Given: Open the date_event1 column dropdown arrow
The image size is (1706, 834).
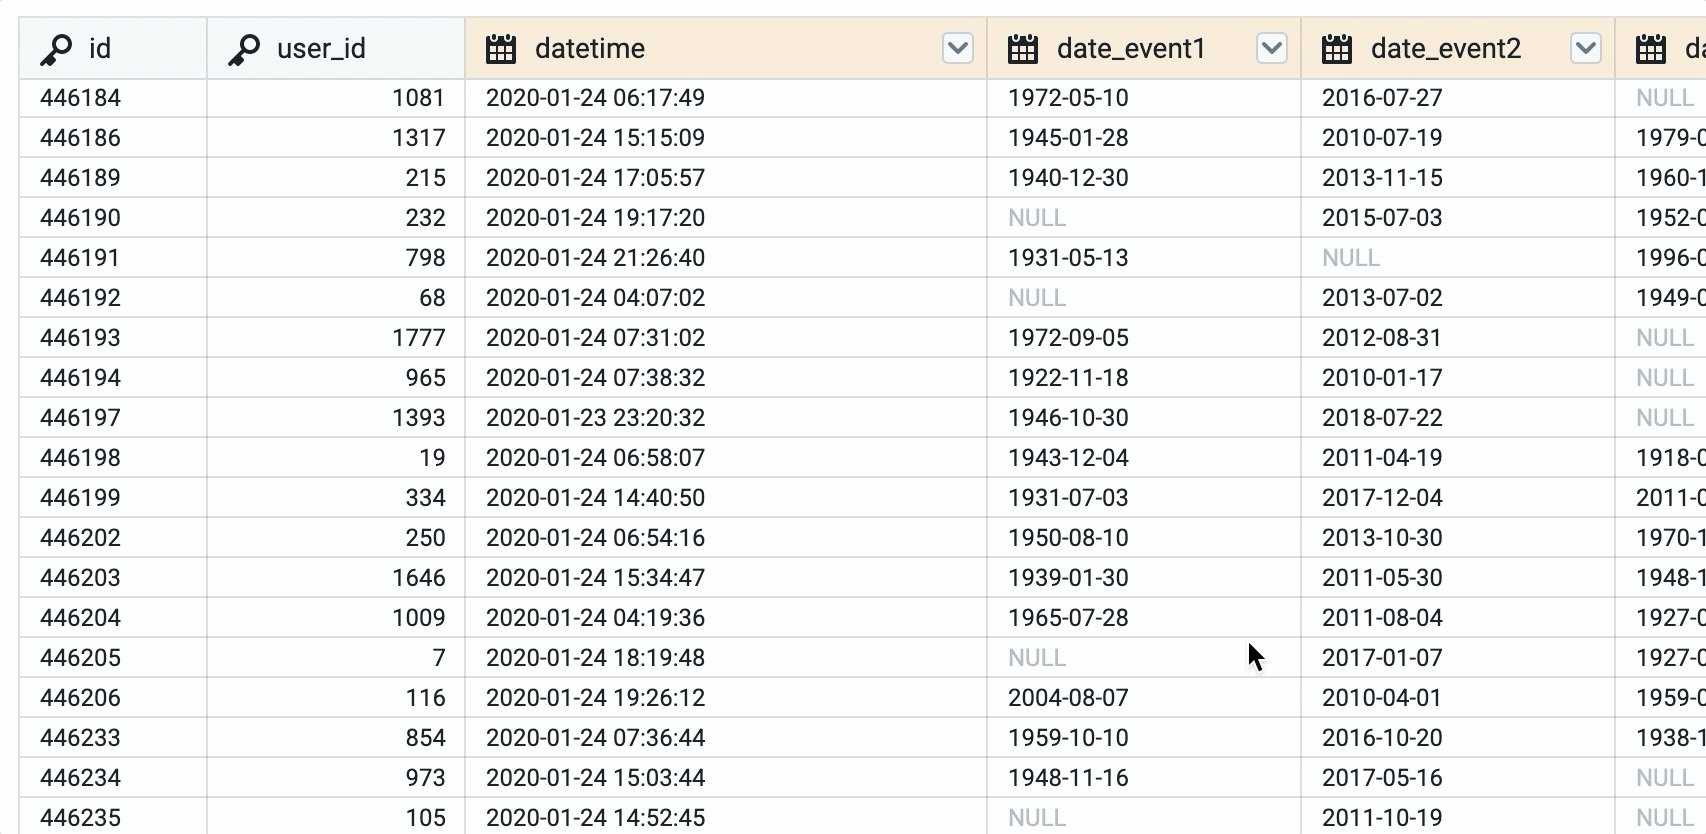Looking at the screenshot, I should [x=1272, y=48].
